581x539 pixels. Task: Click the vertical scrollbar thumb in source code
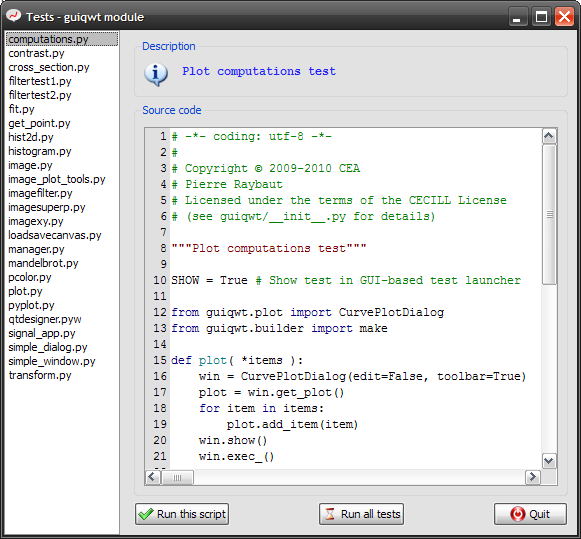[x=549, y=214]
